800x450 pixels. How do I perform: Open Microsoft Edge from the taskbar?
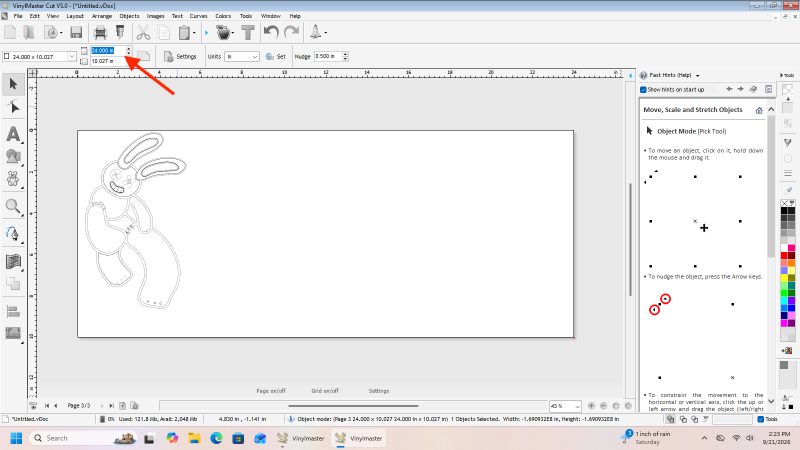[216, 438]
